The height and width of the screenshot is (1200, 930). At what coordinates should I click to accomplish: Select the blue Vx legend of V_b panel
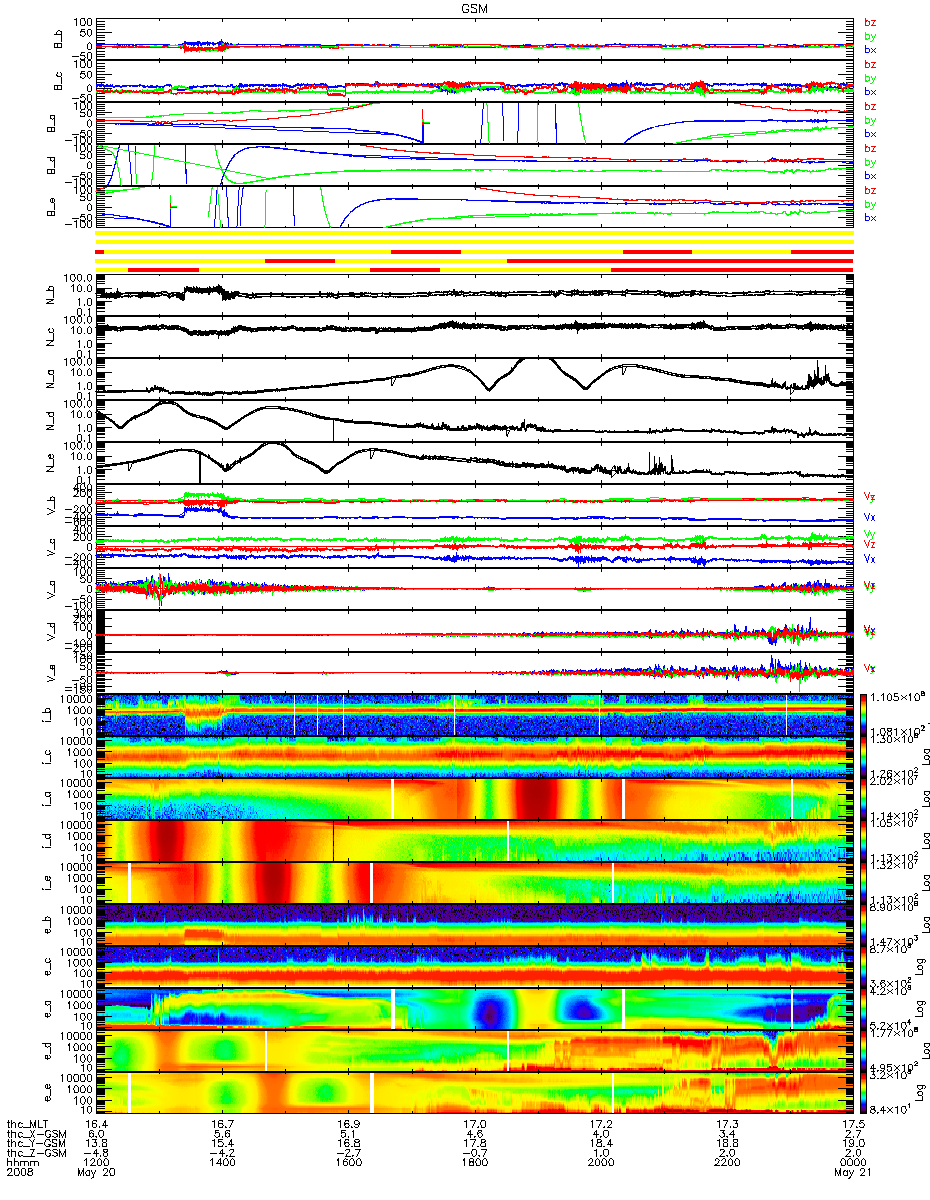[870, 517]
